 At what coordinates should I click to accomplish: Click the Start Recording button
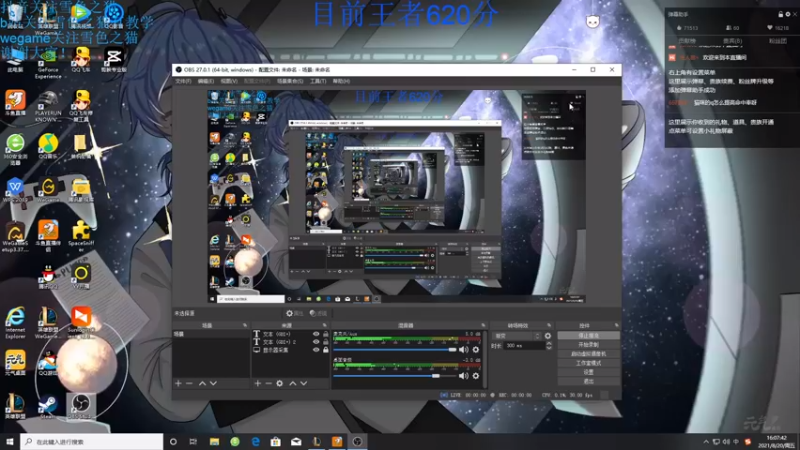588,345
